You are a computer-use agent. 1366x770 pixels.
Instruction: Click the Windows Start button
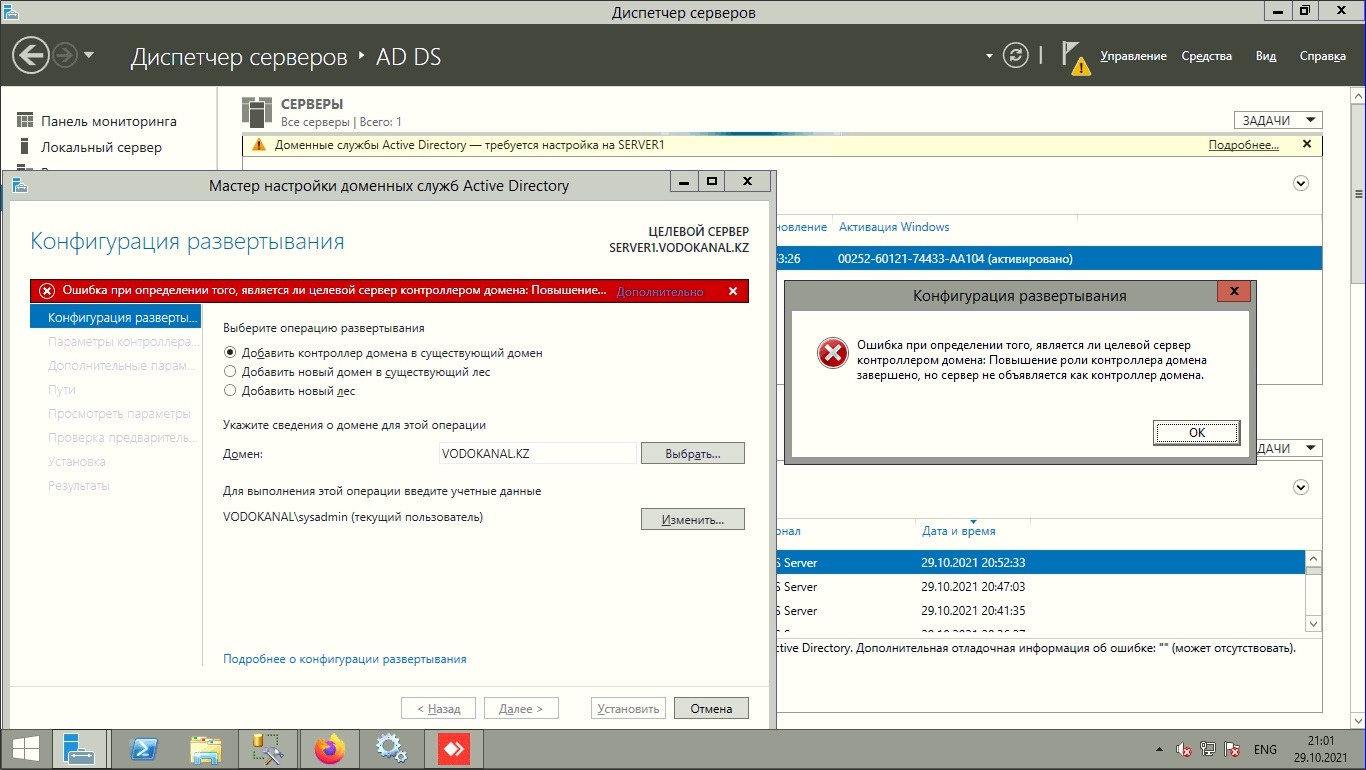[25, 748]
